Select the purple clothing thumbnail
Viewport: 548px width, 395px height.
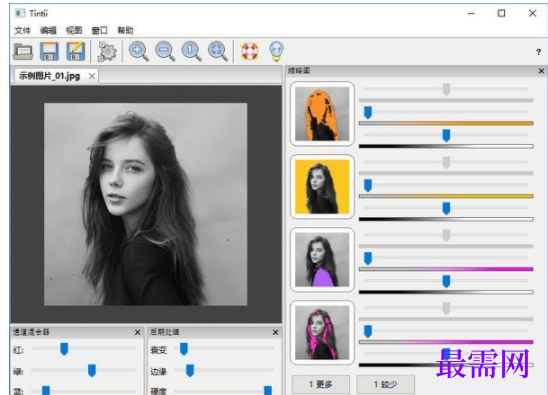[322, 260]
